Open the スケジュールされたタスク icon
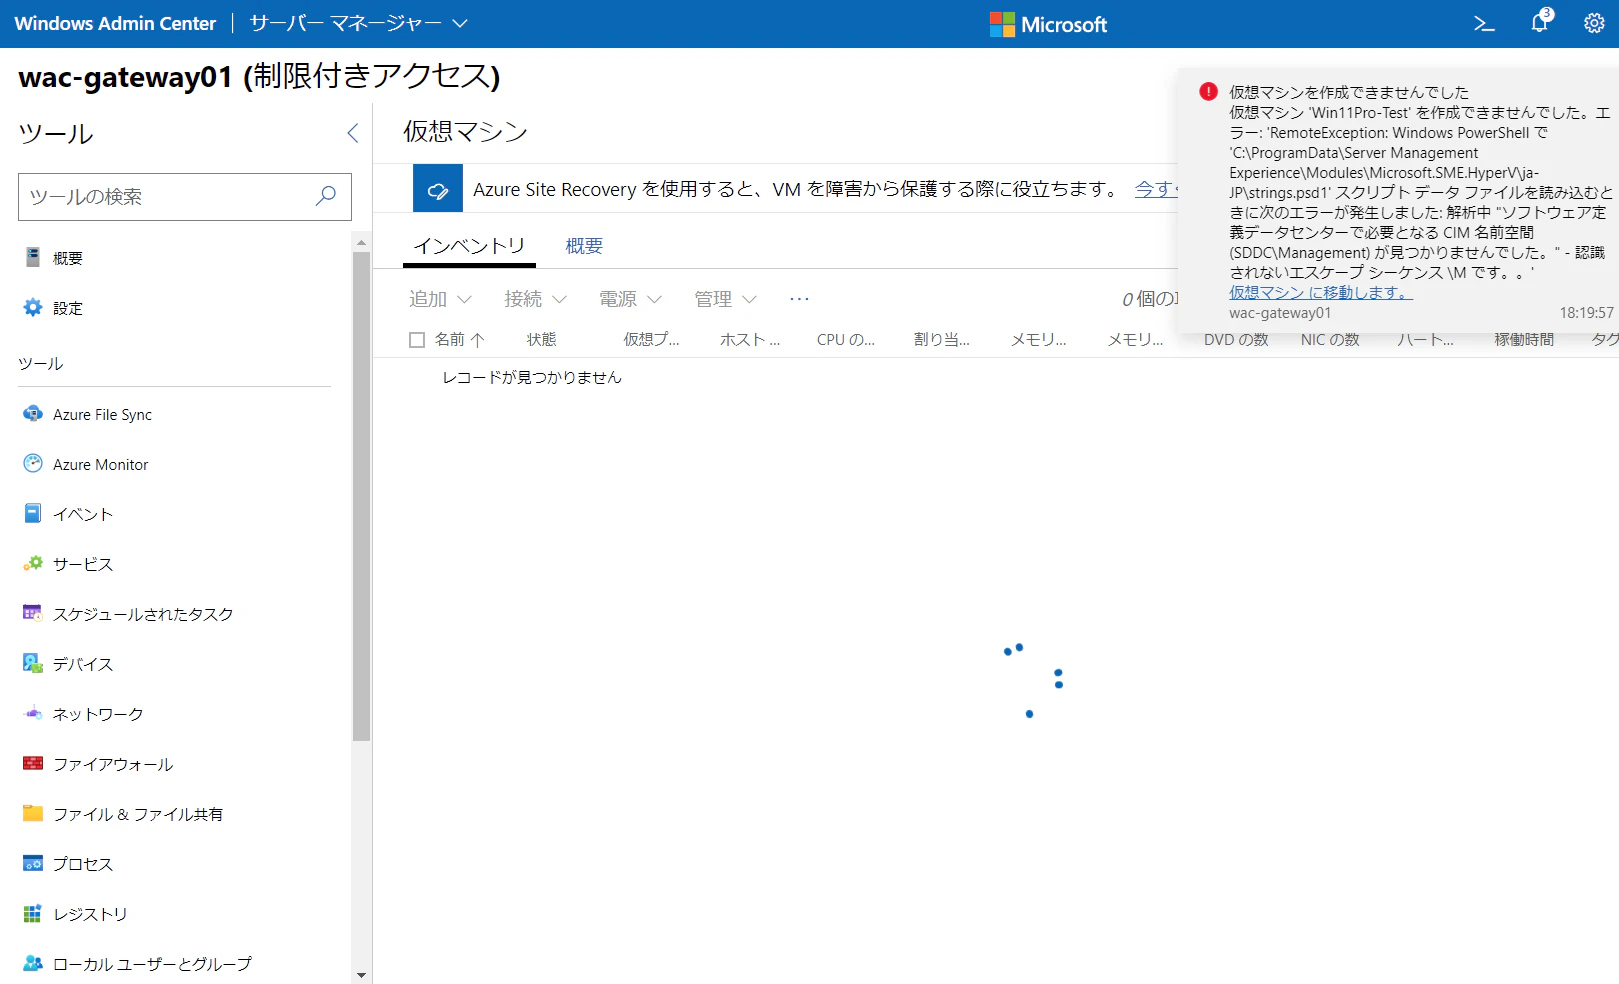1619x984 pixels. (33, 613)
